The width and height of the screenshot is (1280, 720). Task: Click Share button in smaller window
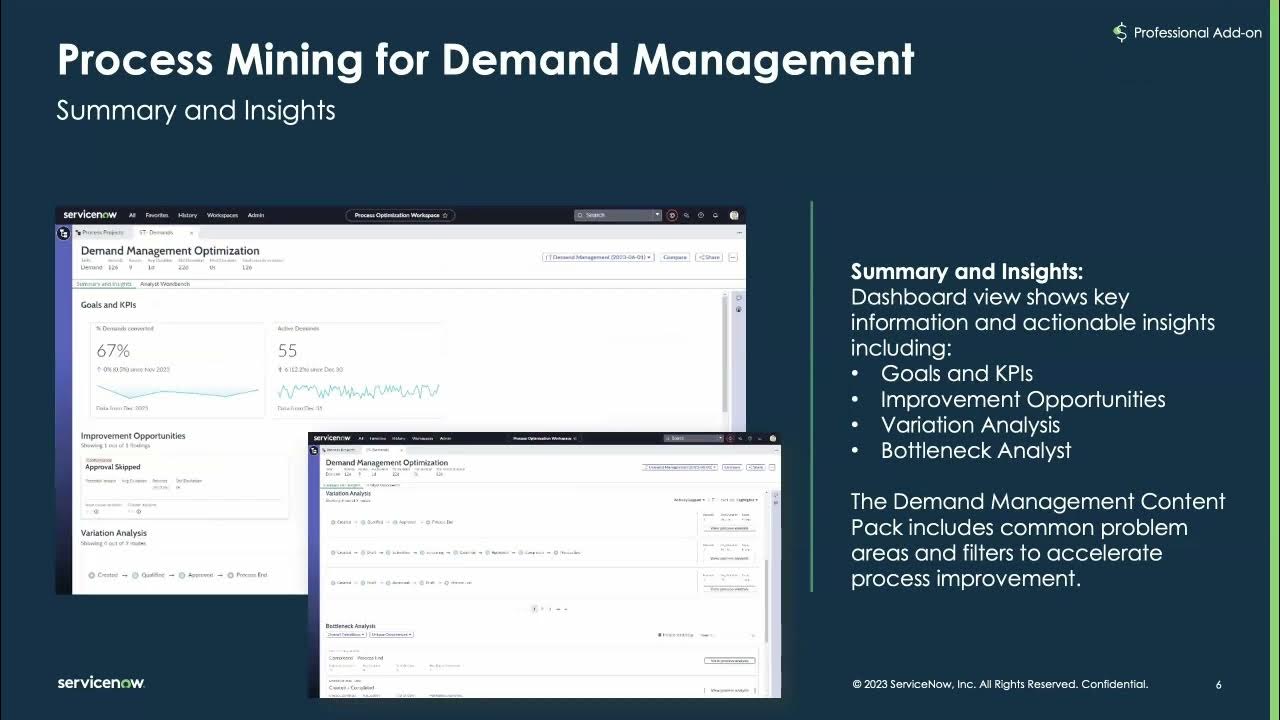[757, 467]
